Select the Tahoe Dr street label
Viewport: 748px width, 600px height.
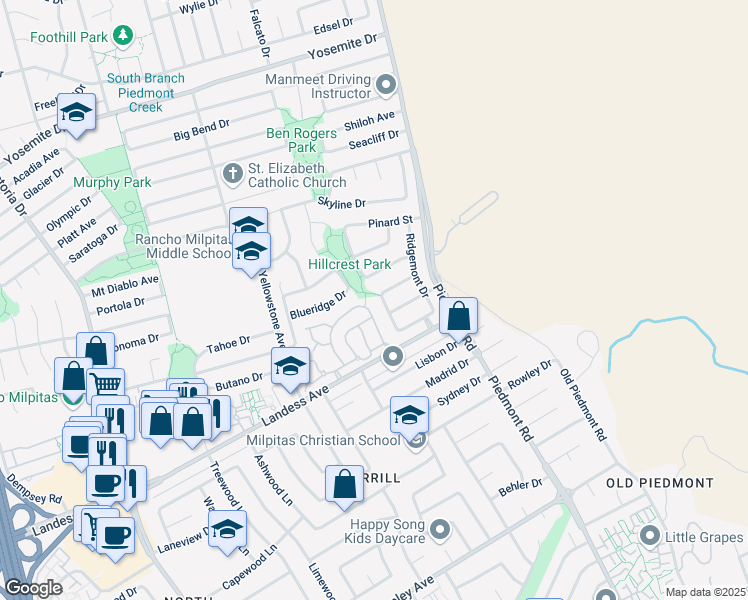[x=228, y=344]
